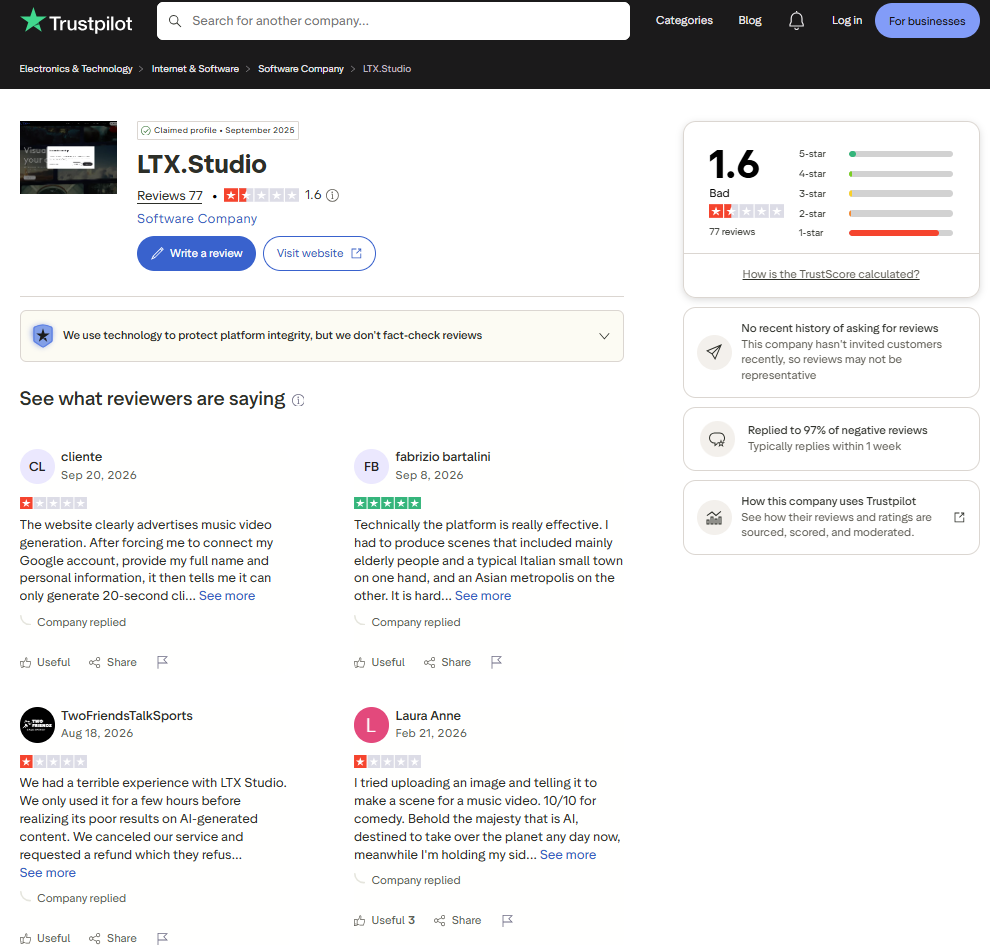This screenshot has width=990, height=945.
Task: Expand Laura Anne's review See more
Action: 568,855
